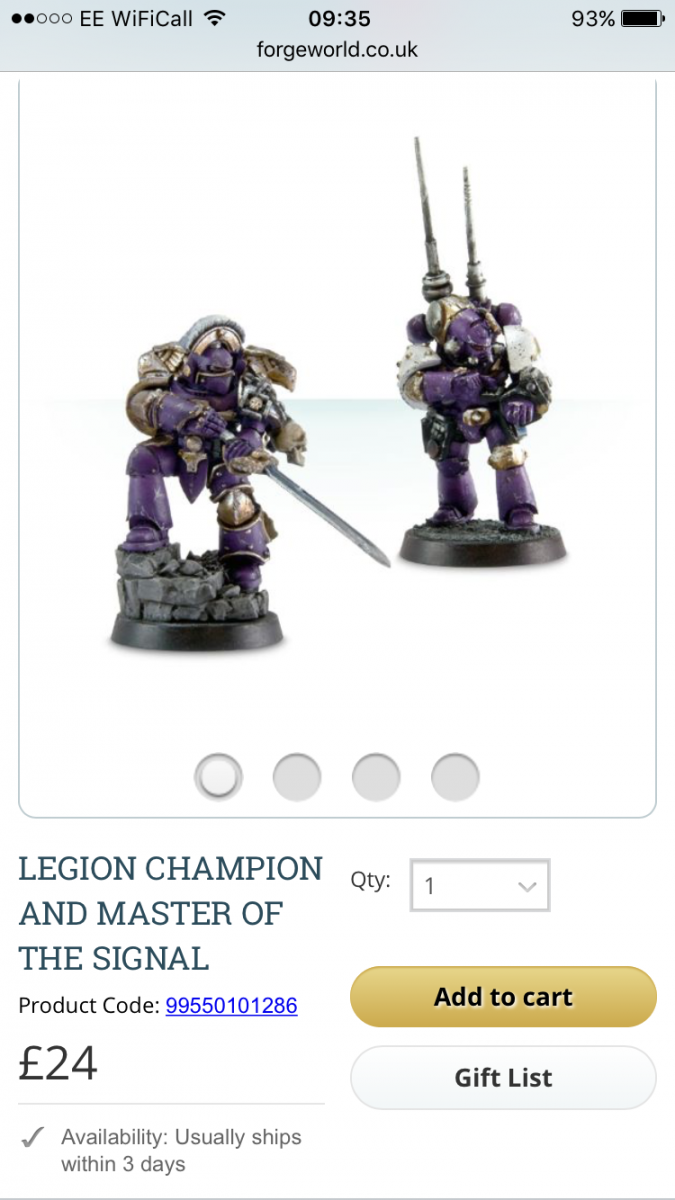The image size is (675, 1200).
Task: Select the first image carousel dot
Action: point(217,776)
